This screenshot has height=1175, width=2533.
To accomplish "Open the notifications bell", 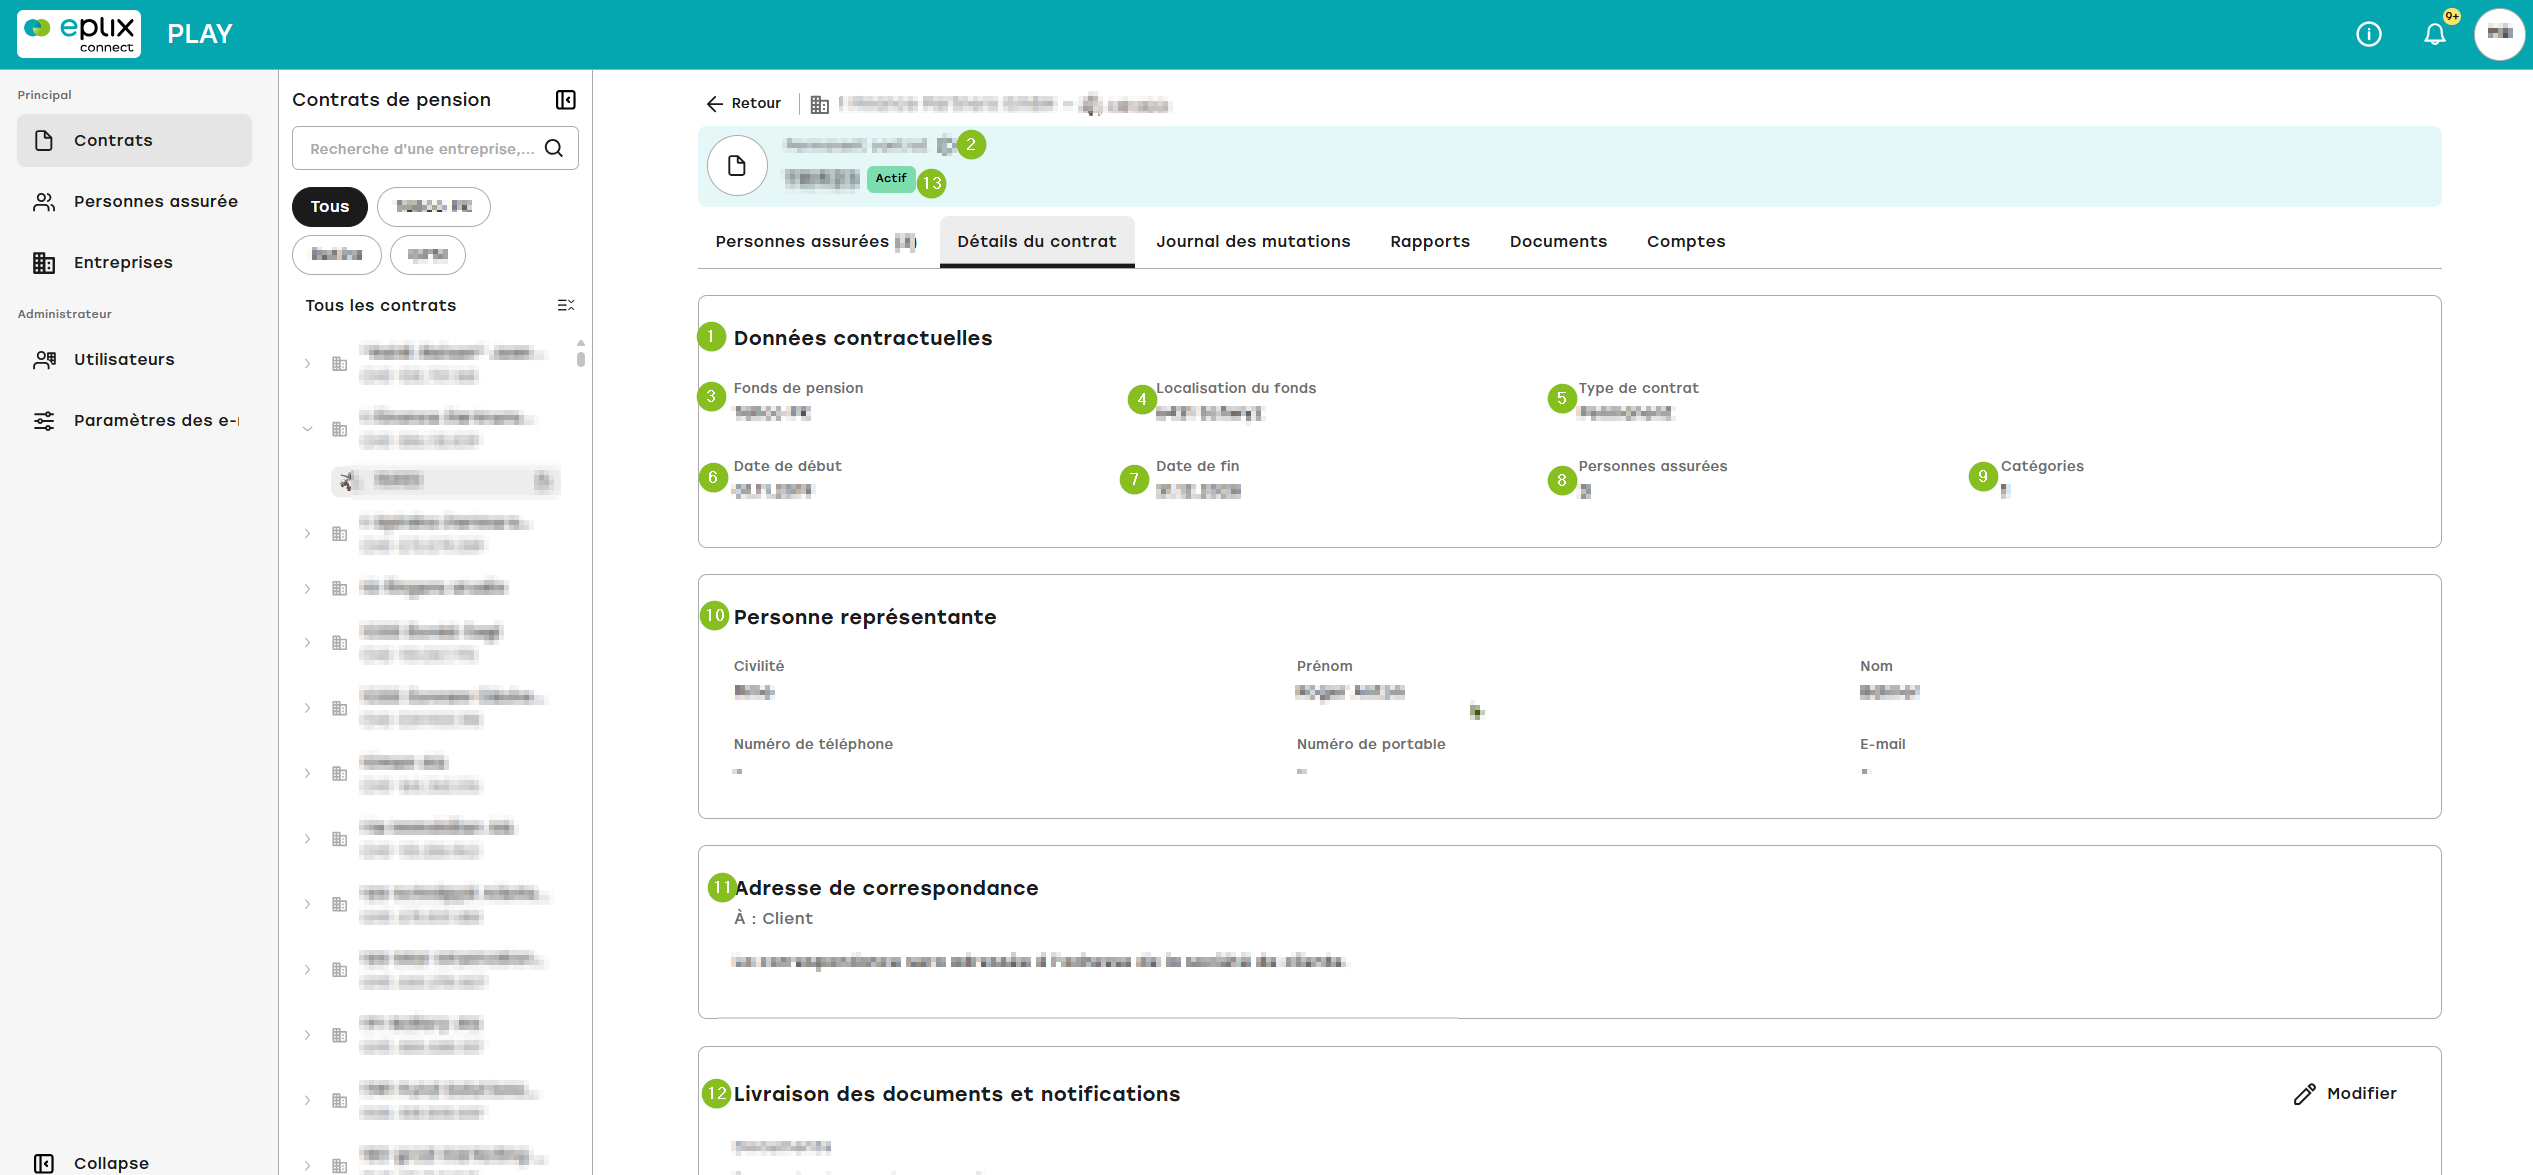I will pyautogui.click(x=2435, y=34).
